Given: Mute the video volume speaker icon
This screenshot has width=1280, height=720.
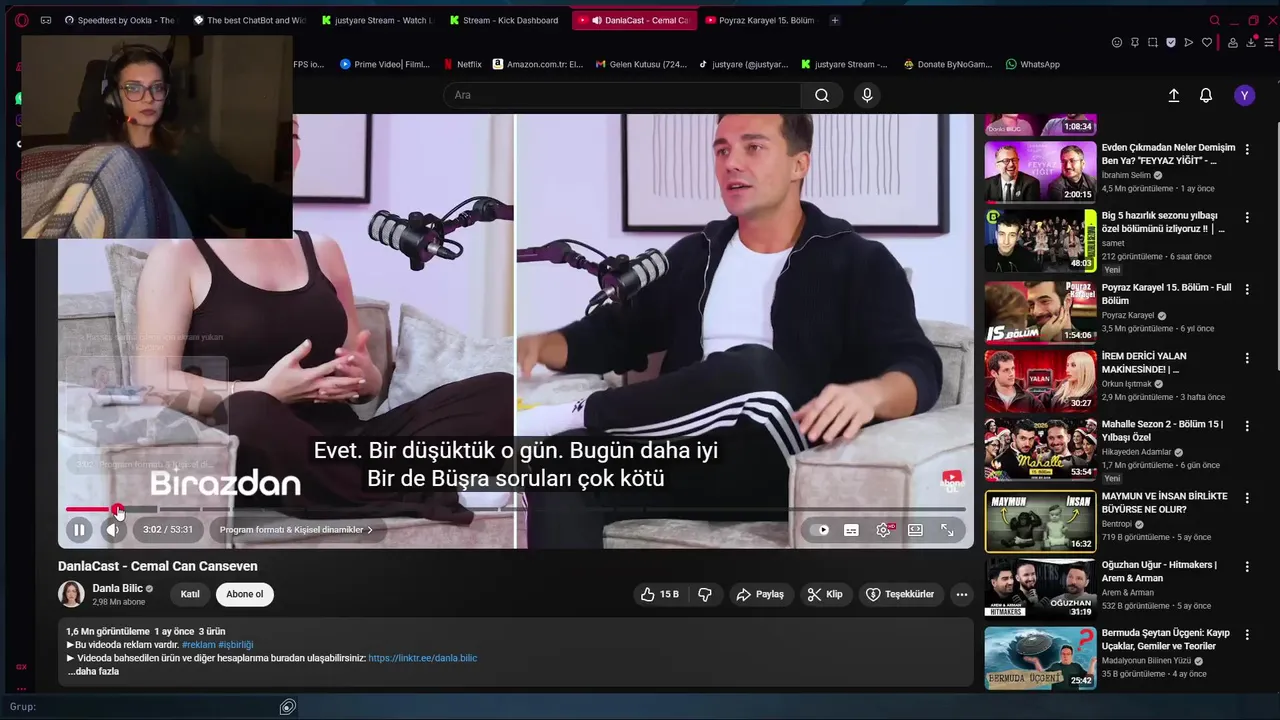Looking at the screenshot, I should (113, 530).
